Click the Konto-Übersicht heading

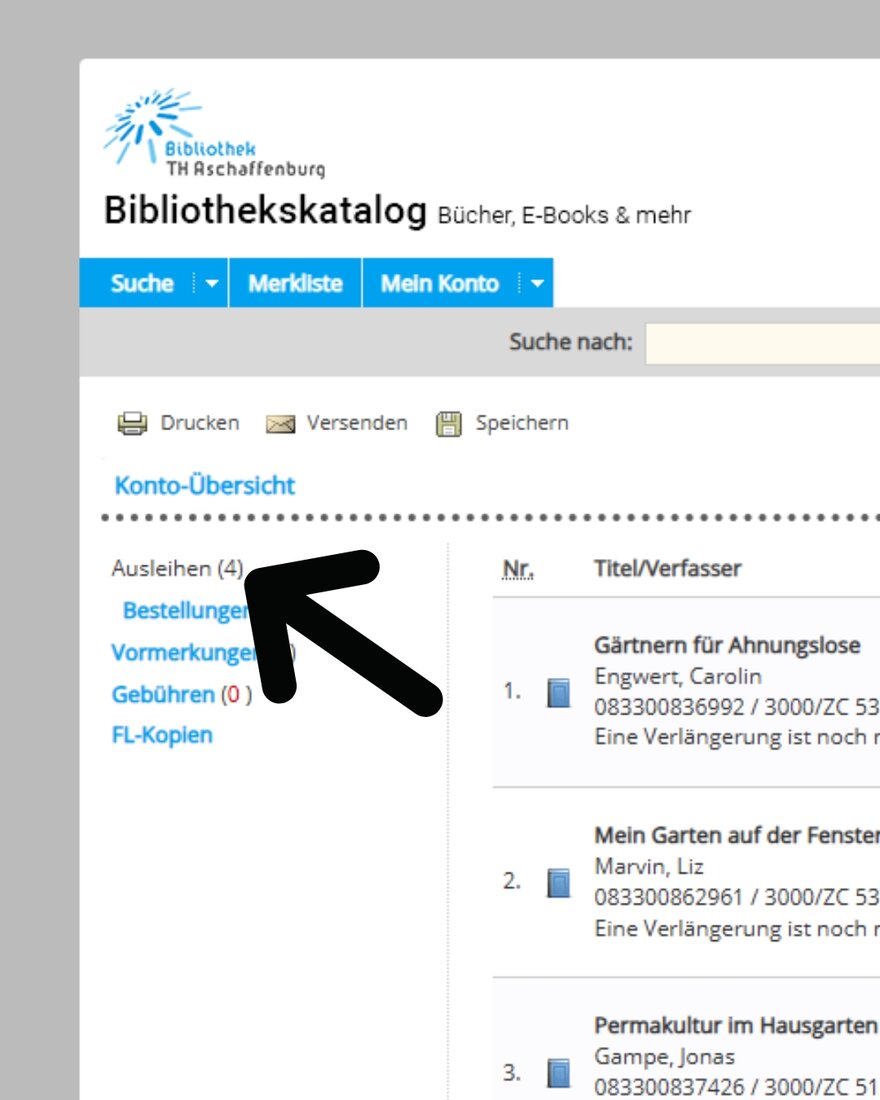point(205,485)
